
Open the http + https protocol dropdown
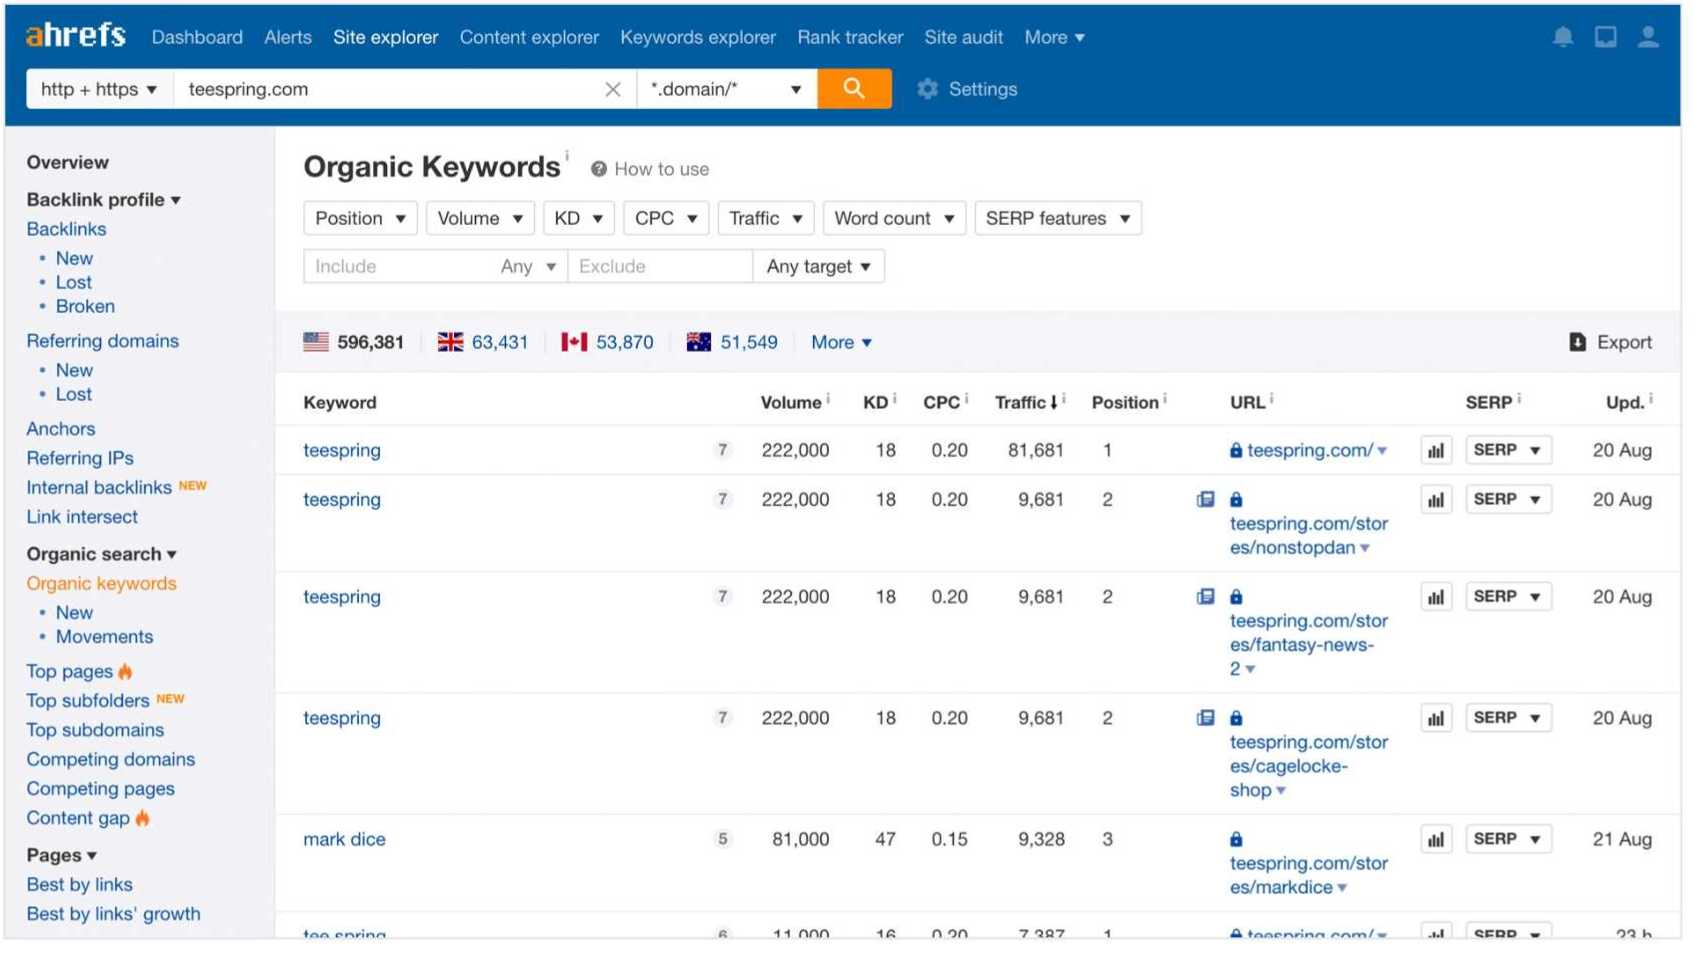tap(99, 89)
